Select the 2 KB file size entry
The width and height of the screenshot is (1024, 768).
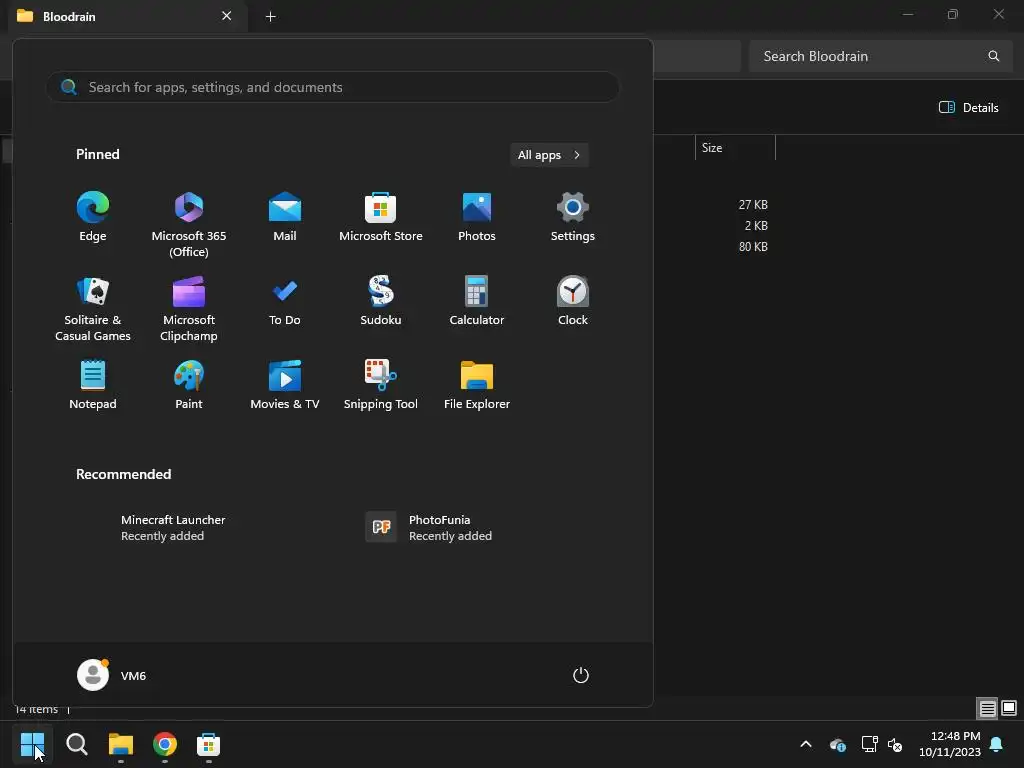pyautogui.click(x=756, y=225)
